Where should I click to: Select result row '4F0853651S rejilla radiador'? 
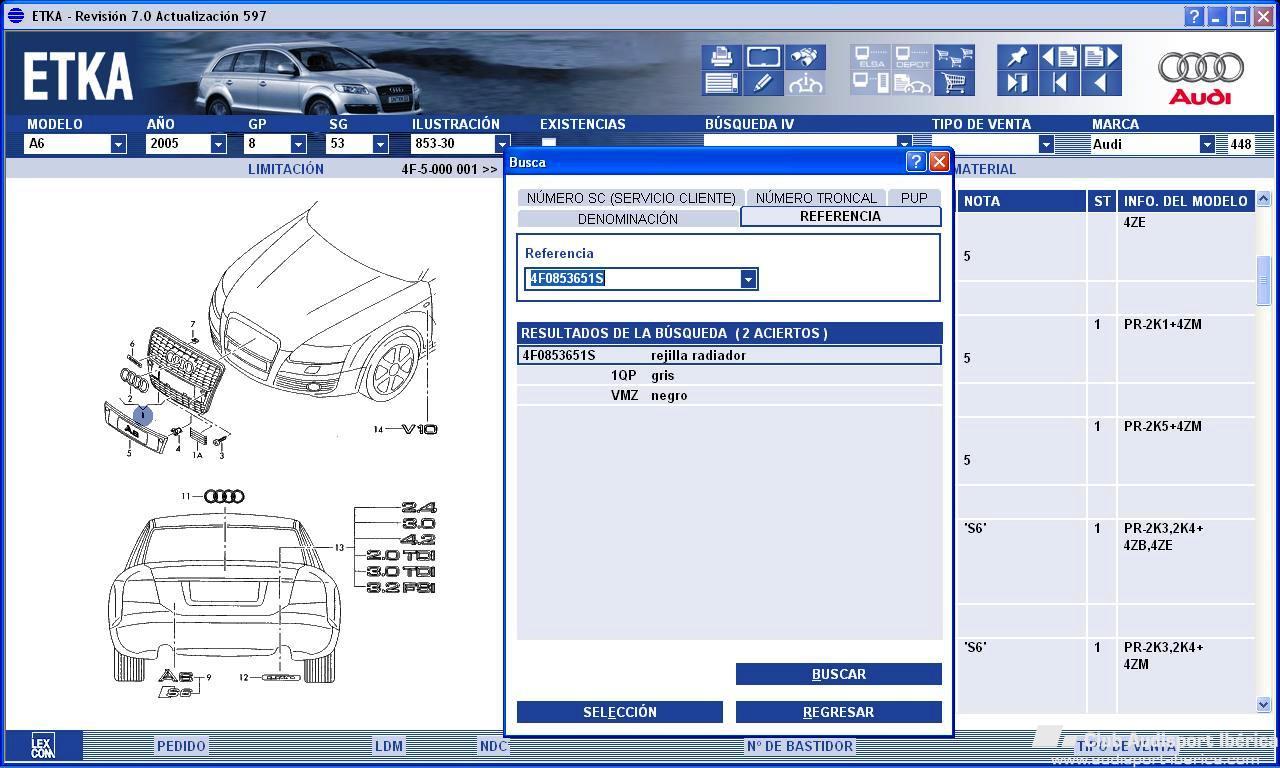click(x=729, y=355)
